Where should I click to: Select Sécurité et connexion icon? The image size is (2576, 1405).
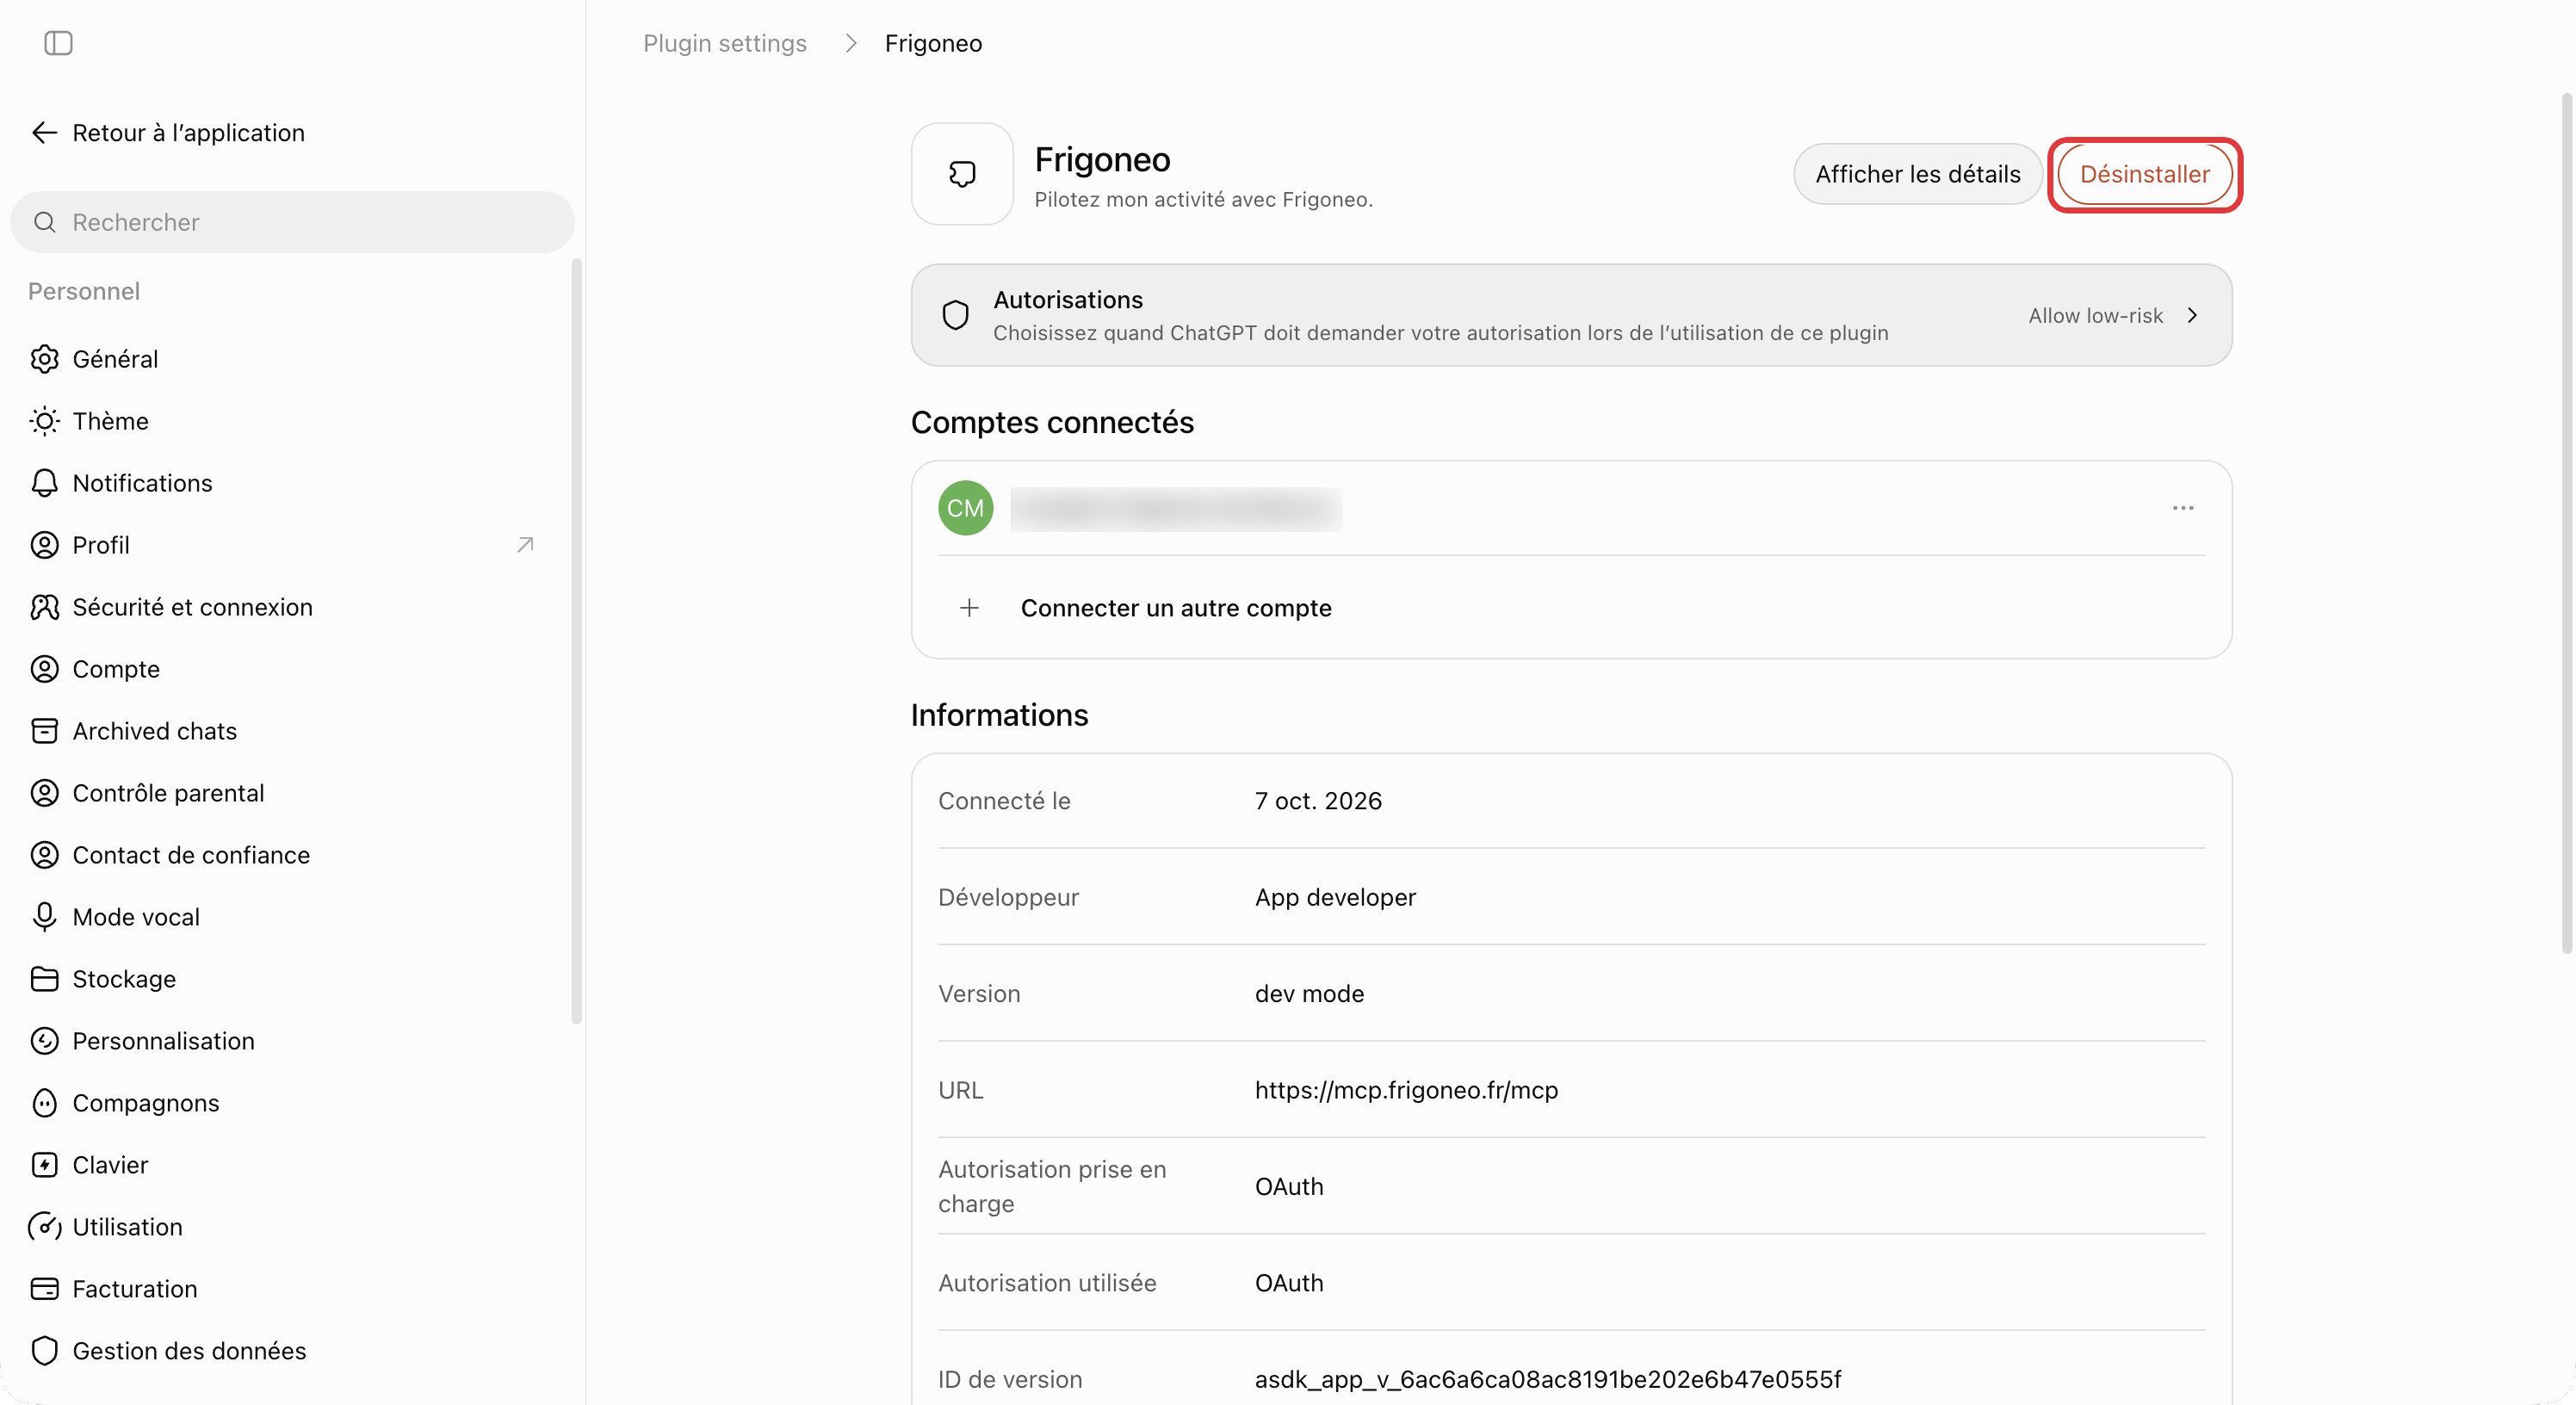pyautogui.click(x=44, y=607)
